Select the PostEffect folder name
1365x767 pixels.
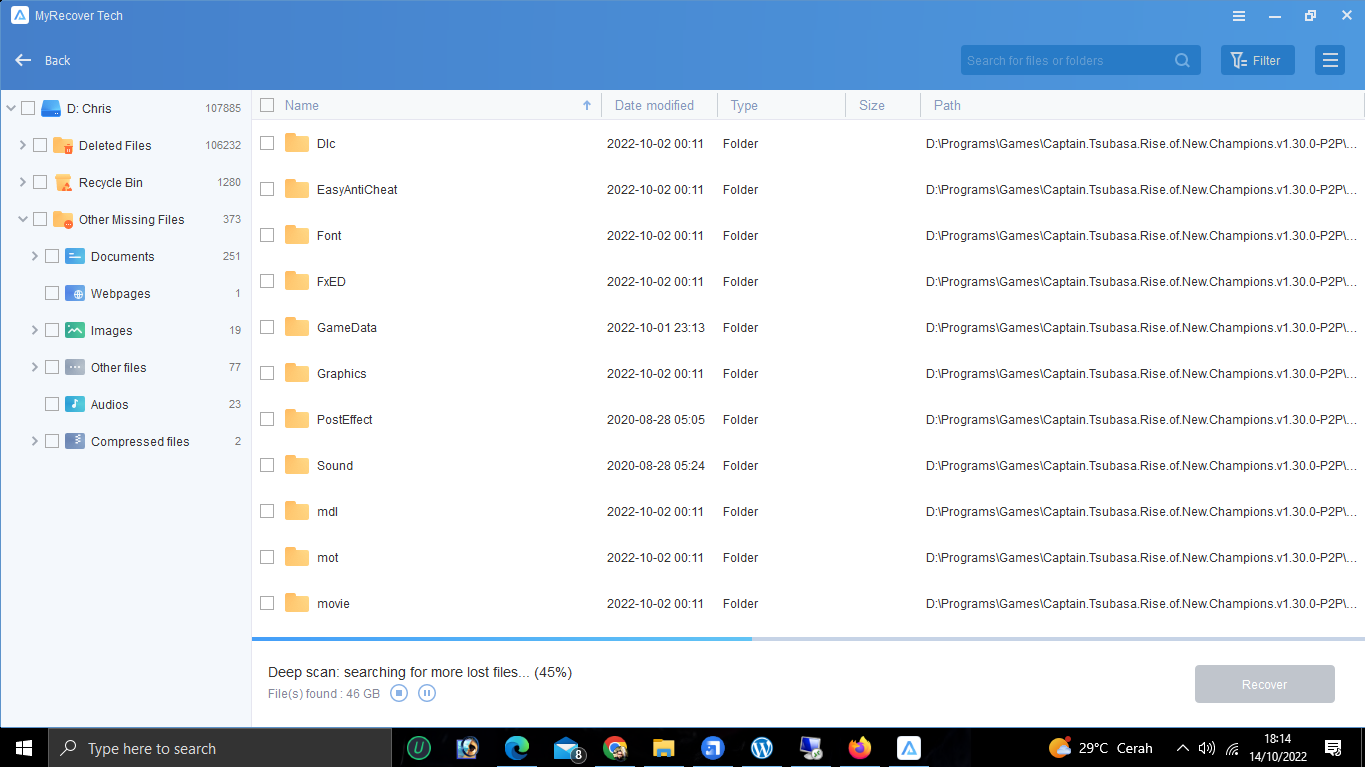click(344, 419)
